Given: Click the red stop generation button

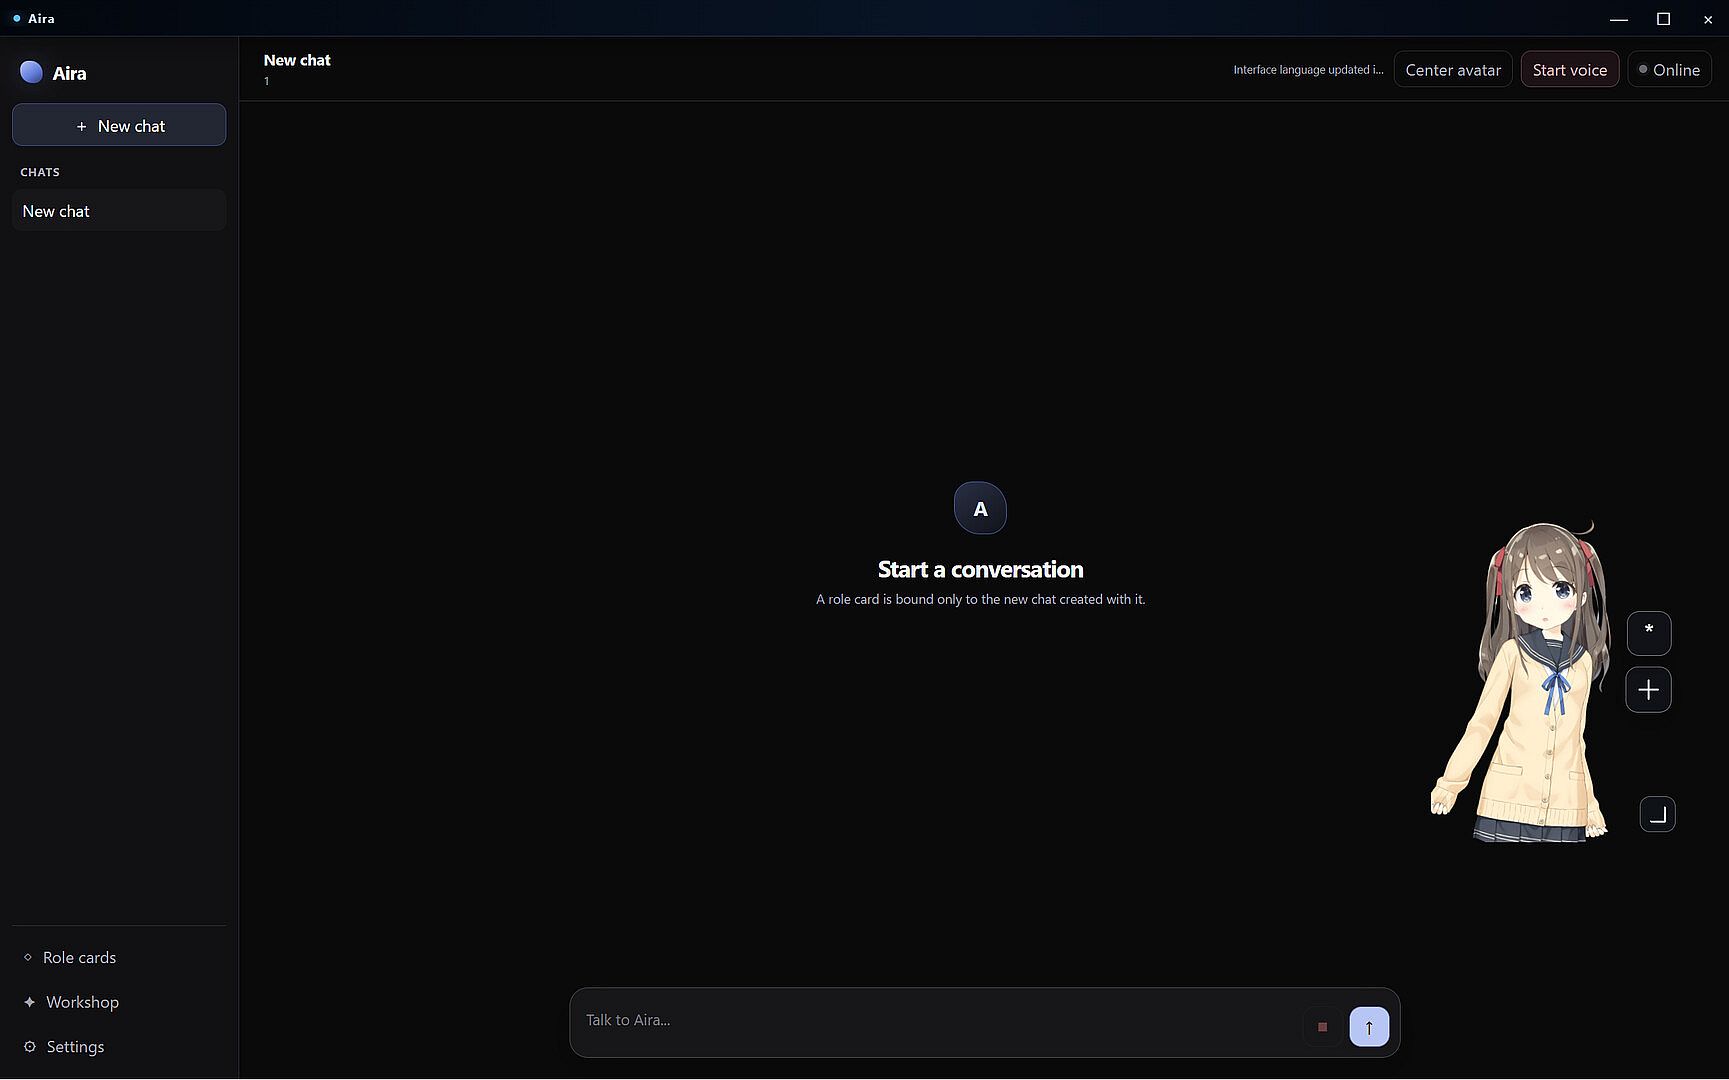Looking at the screenshot, I should 1322,1026.
